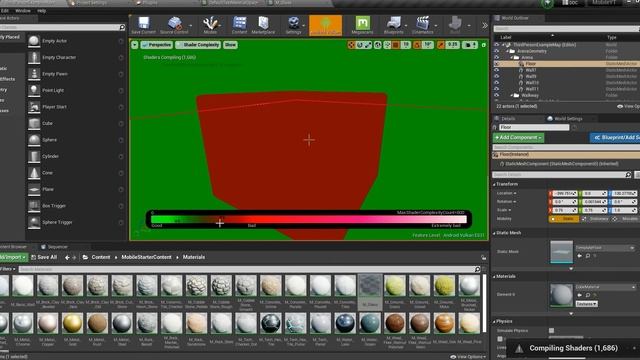Go back in content browser history
This screenshot has height=360, width=640.
click(x=67, y=258)
